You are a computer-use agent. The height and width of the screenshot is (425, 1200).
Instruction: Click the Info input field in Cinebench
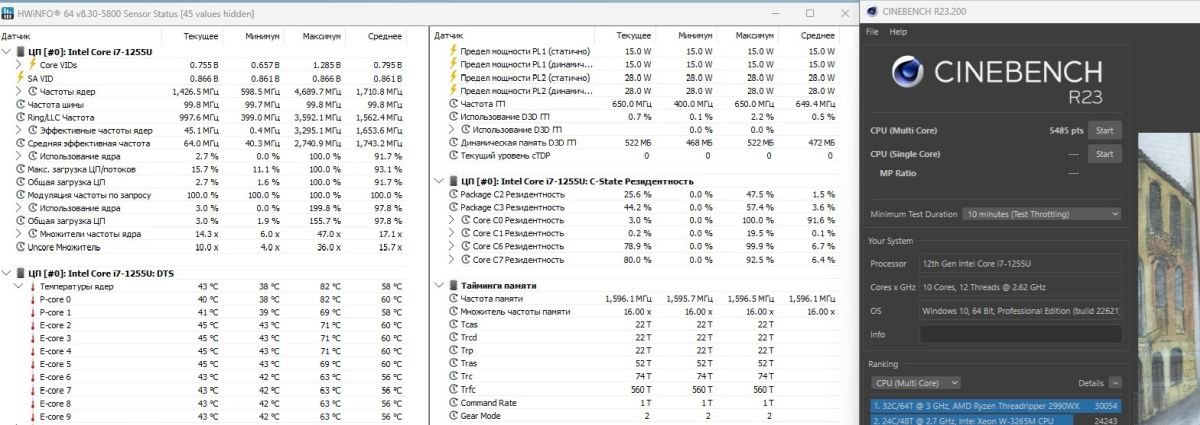point(1020,335)
